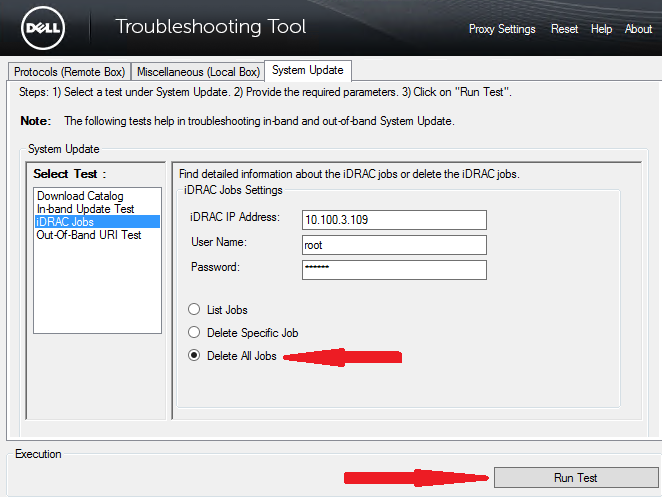
Task: Click the Reset link
Action: [x=564, y=29]
